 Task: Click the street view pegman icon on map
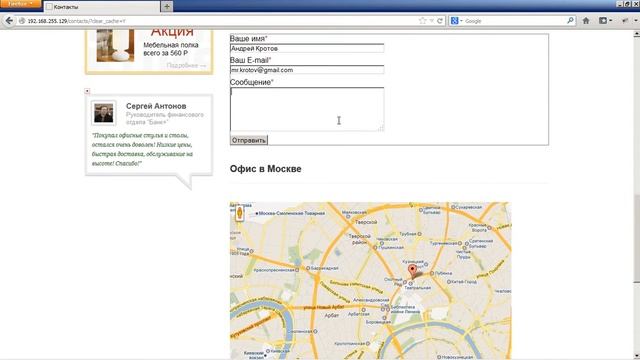(x=240, y=213)
